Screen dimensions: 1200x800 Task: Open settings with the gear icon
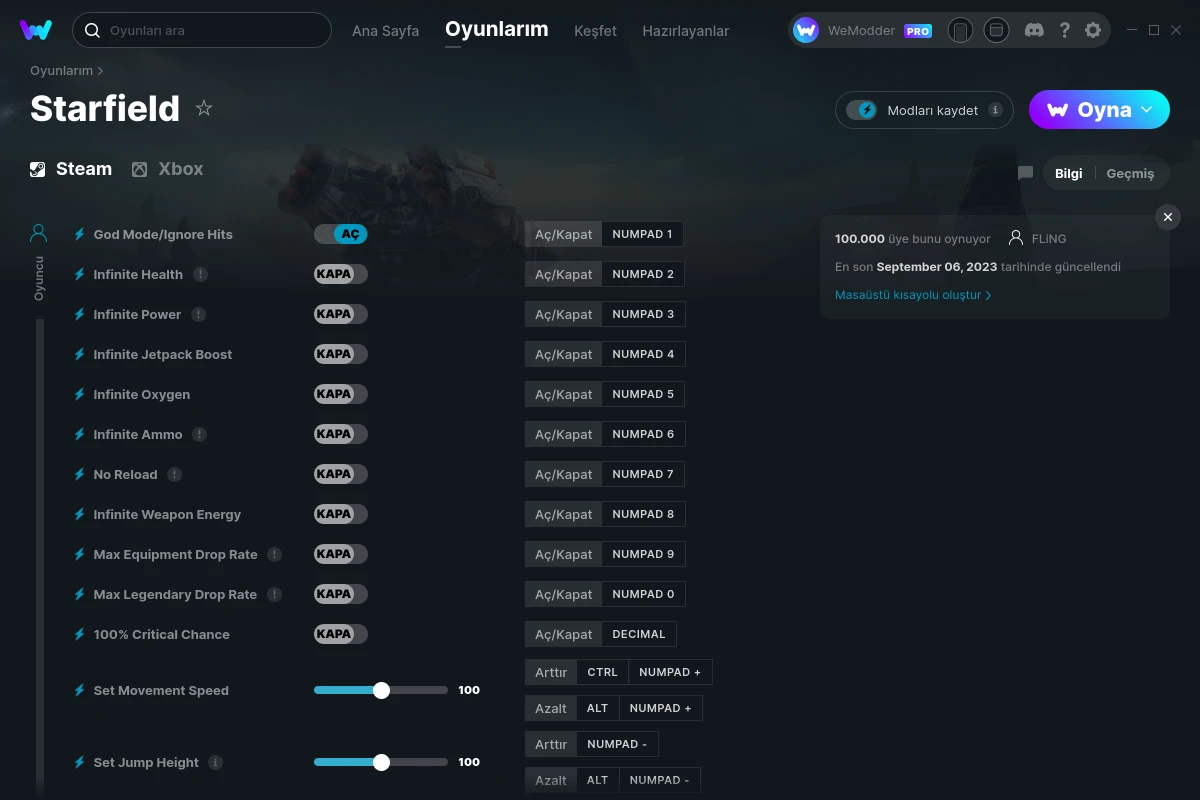click(x=1093, y=30)
